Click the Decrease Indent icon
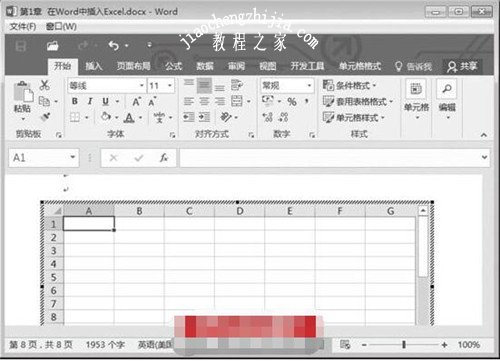Screen dimensions: 500x361 coord(189,117)
